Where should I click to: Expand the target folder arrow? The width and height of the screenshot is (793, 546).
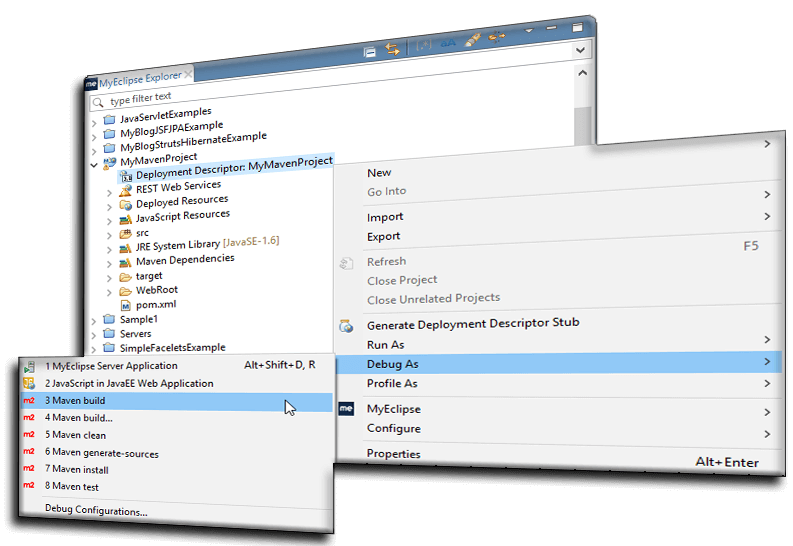[x=109, y=278]
